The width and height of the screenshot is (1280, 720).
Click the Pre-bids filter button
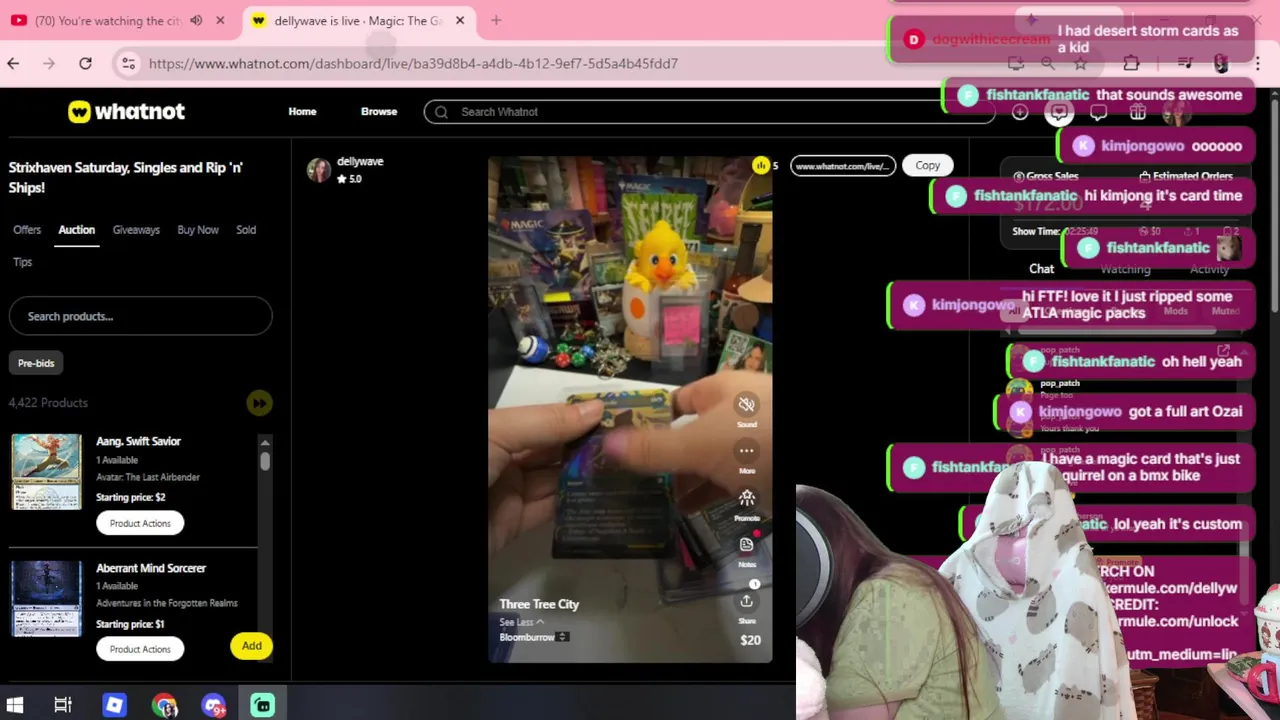click(x=36, y=363)
